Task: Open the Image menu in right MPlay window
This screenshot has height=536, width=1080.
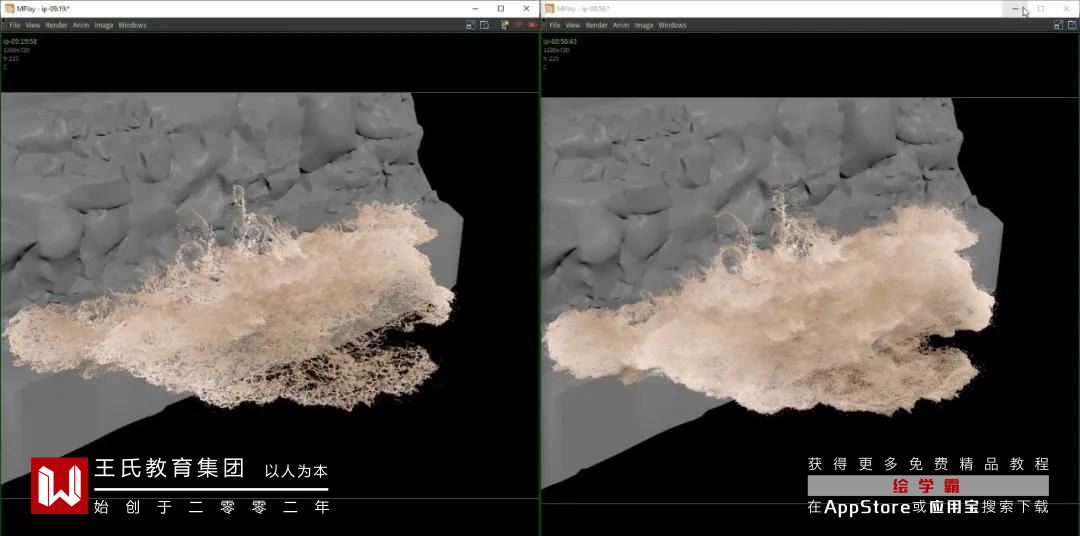Action: (644, 25)
